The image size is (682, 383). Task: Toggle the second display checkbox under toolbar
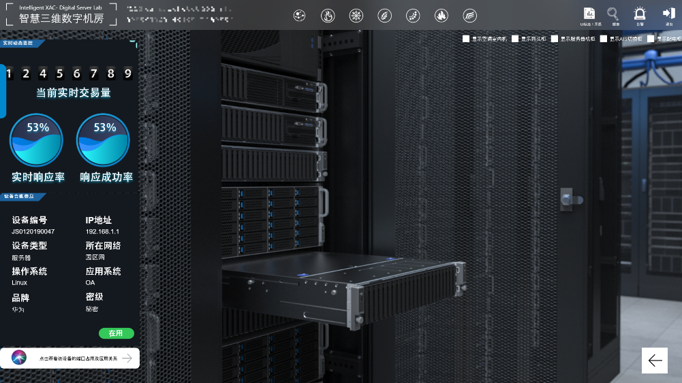[515, 39]
